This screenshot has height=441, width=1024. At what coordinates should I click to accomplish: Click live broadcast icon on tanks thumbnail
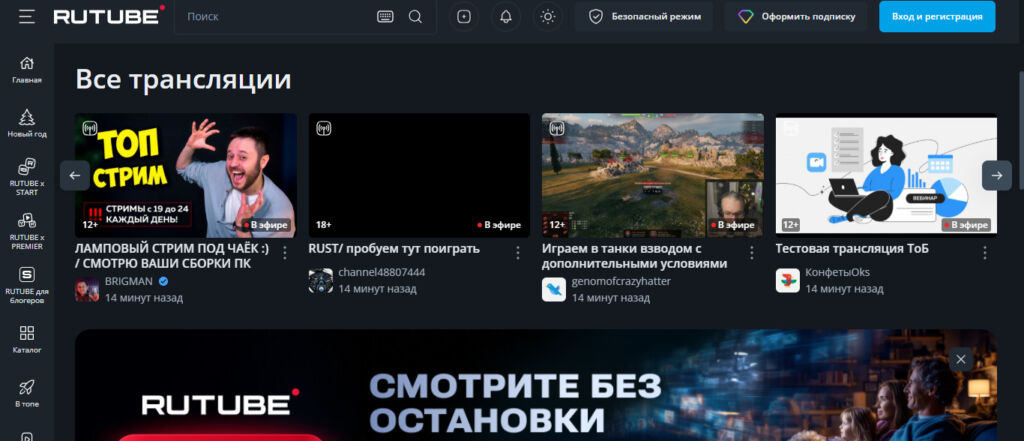tap(557, 128)
